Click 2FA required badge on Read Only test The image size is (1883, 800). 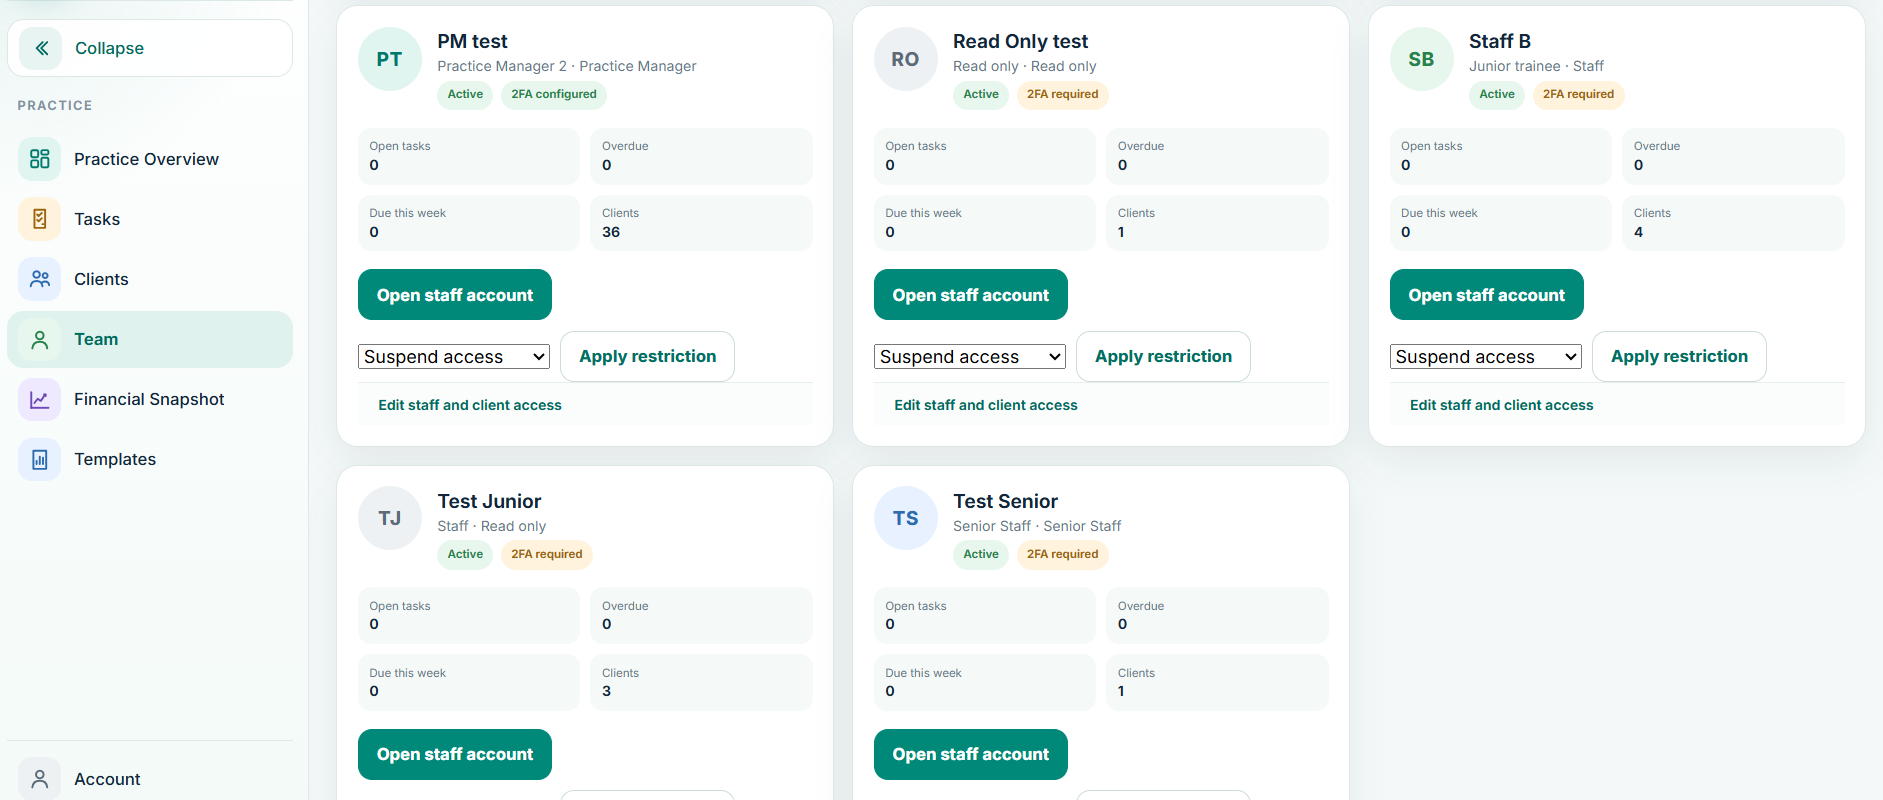coord(1063,94)
